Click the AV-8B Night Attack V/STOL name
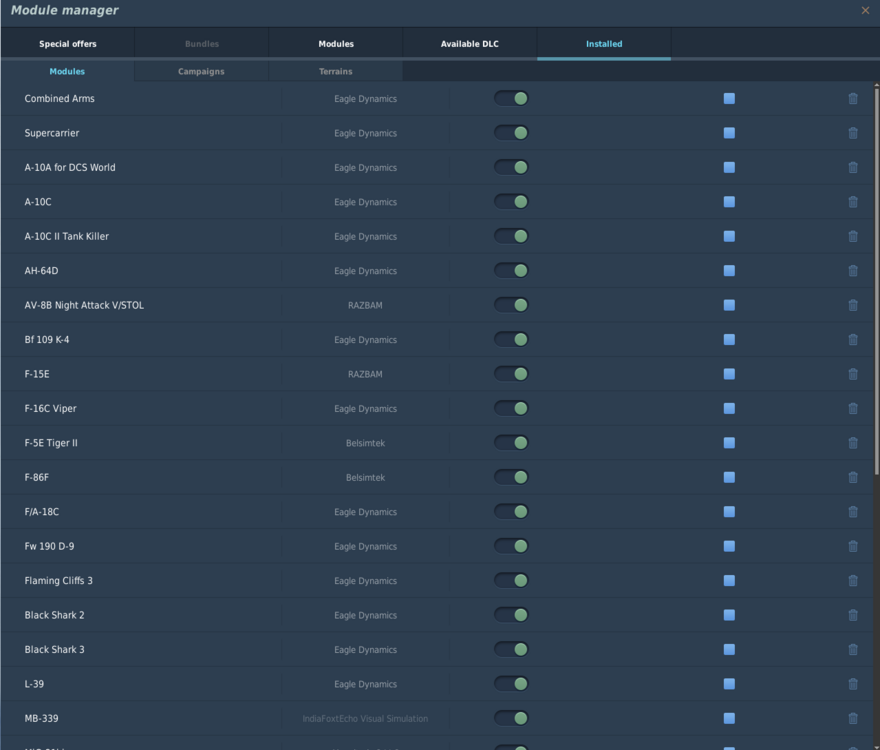The width and height of the screenshot is (880, 750). click(x=84, y=305)
